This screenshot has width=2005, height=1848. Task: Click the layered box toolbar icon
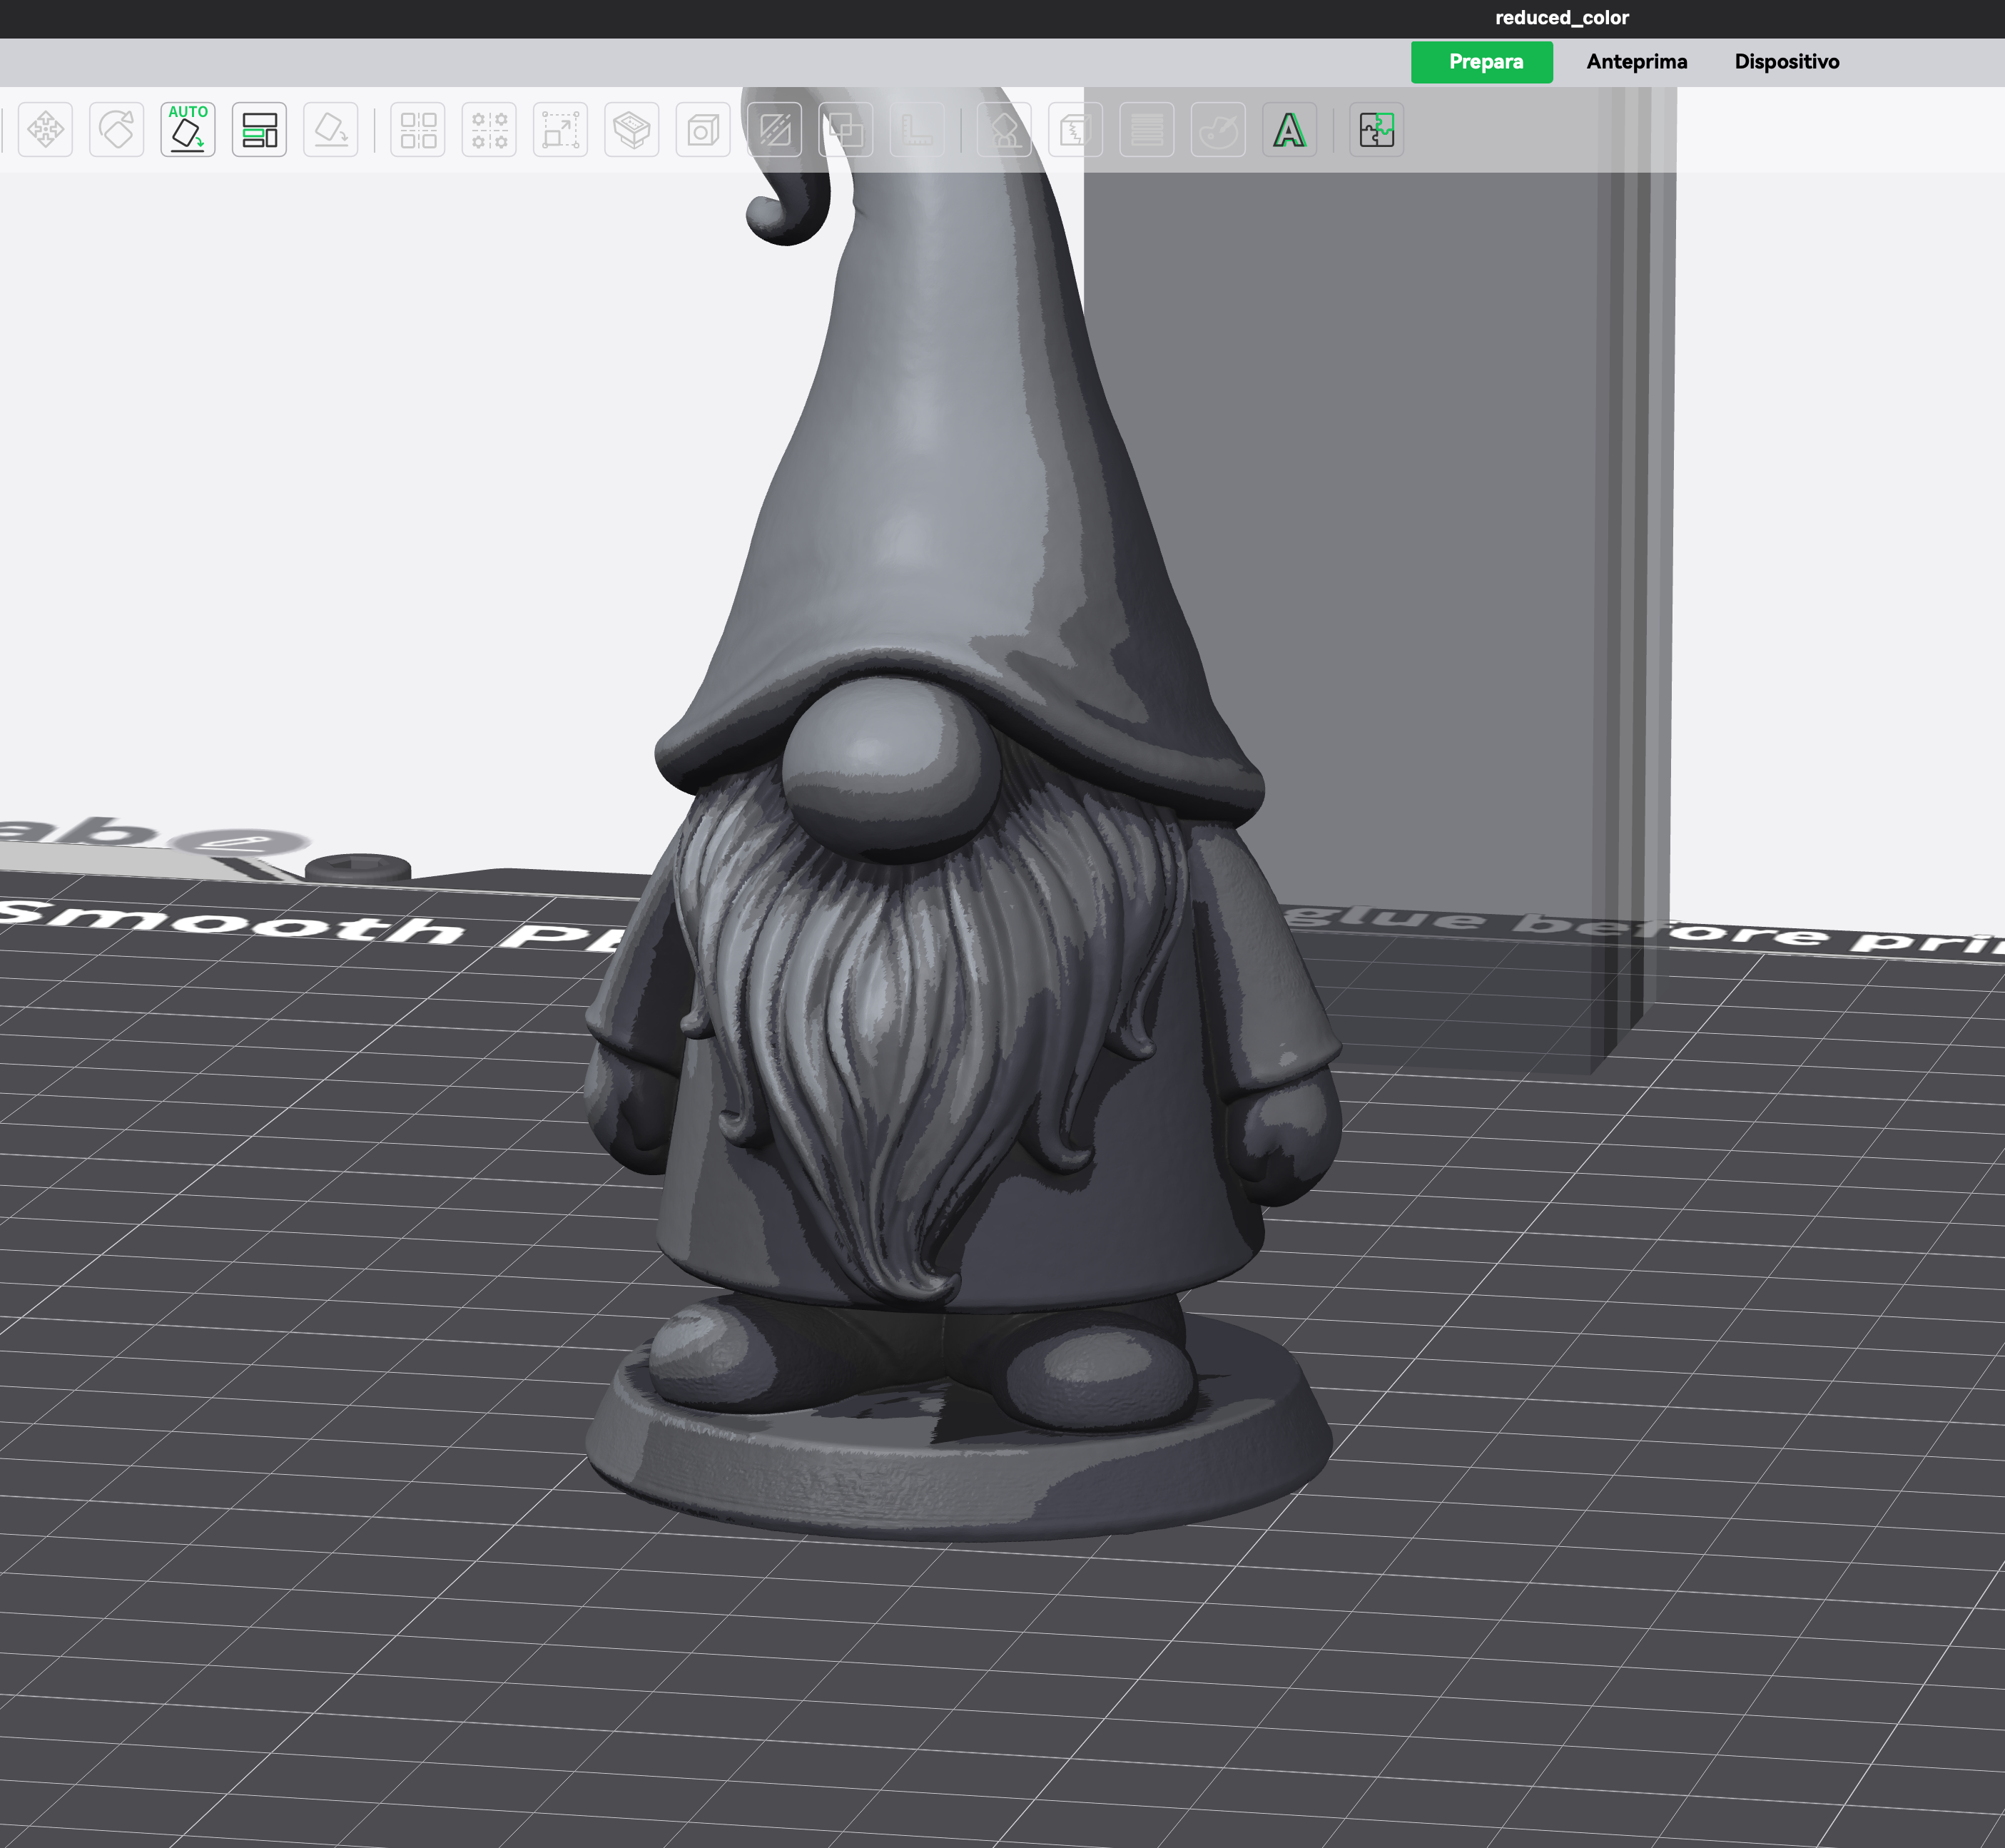pyautogui.click(x=632, y=129)
